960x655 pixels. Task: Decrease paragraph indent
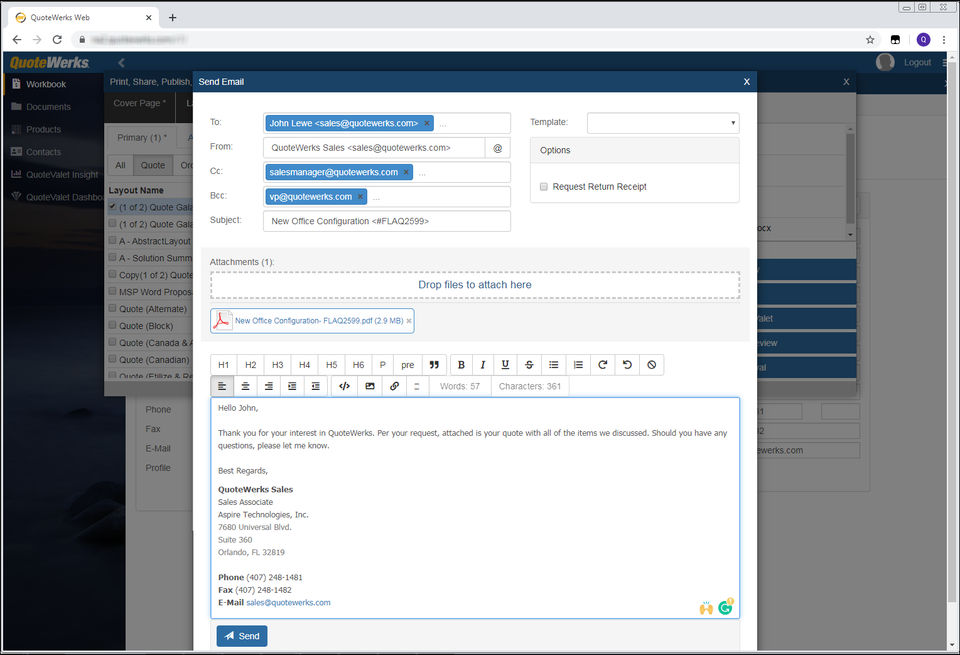[x=315, y=386]
